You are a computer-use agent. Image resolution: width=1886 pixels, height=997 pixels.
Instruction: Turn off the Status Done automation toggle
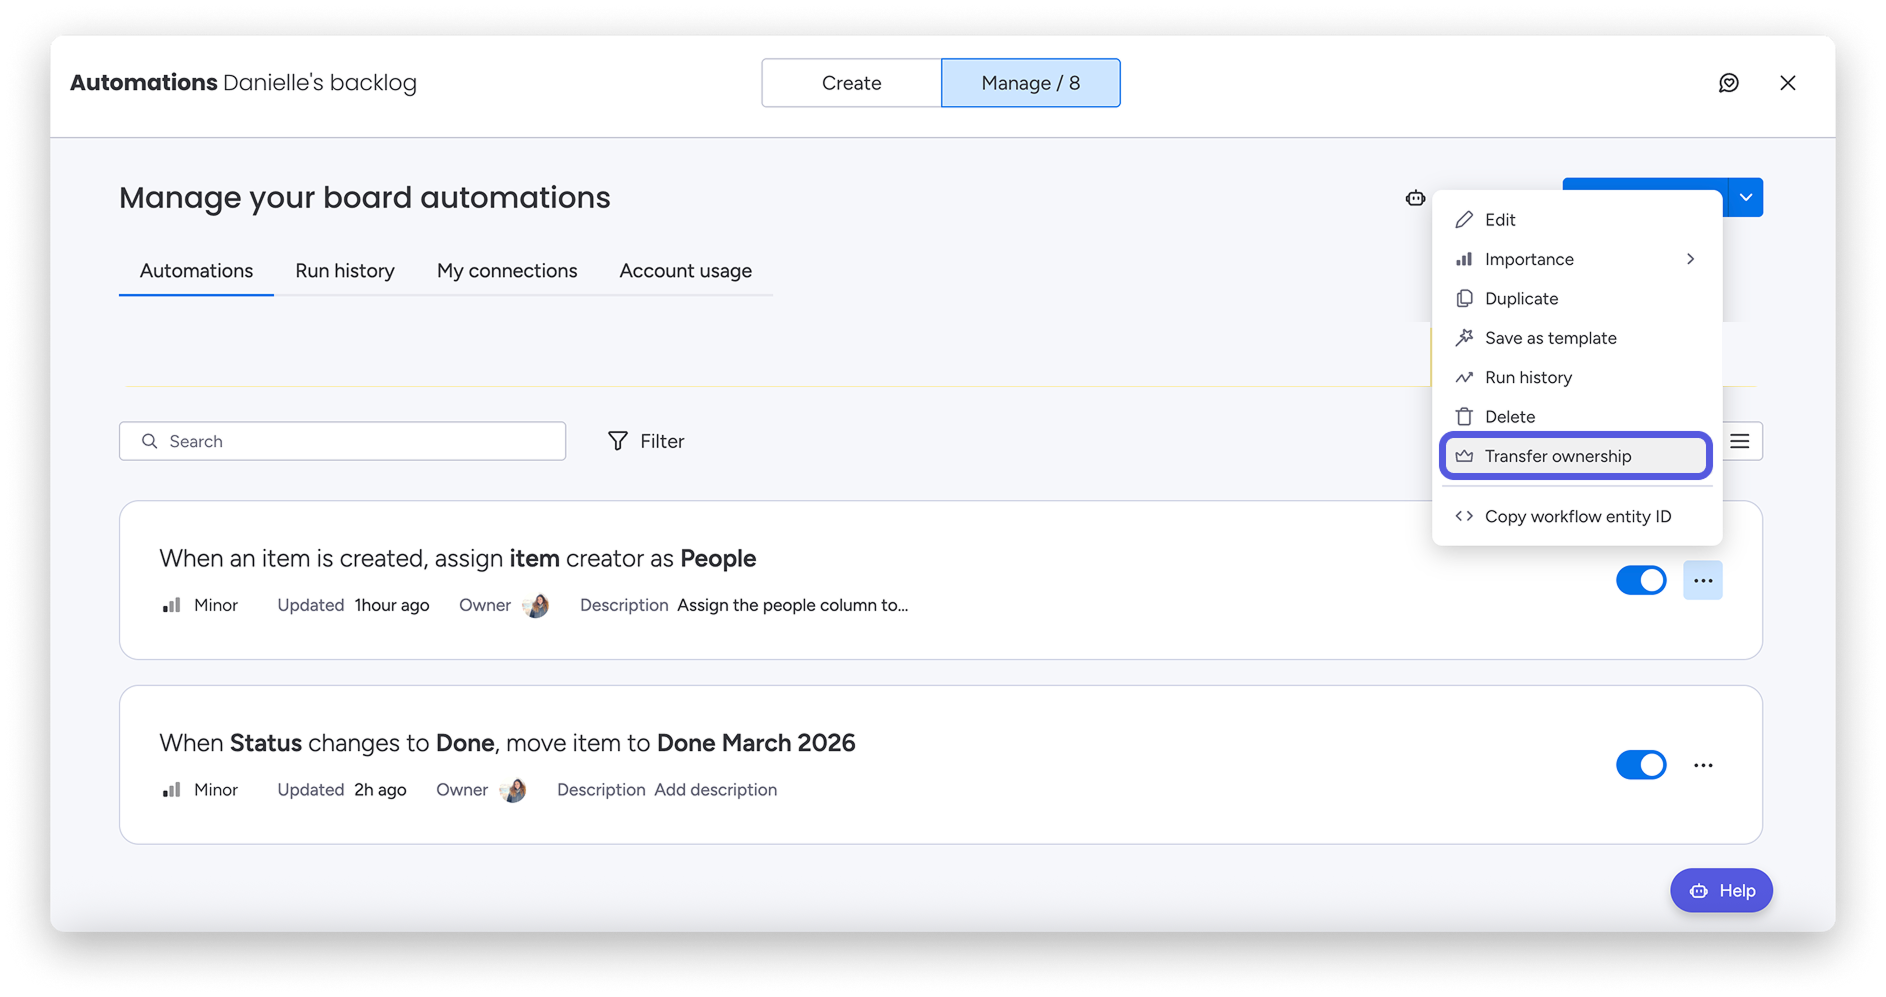[1640, 765]
